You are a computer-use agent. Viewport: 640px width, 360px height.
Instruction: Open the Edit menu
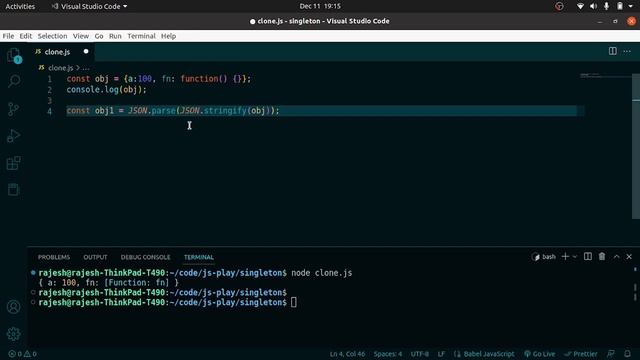[25, 36]
